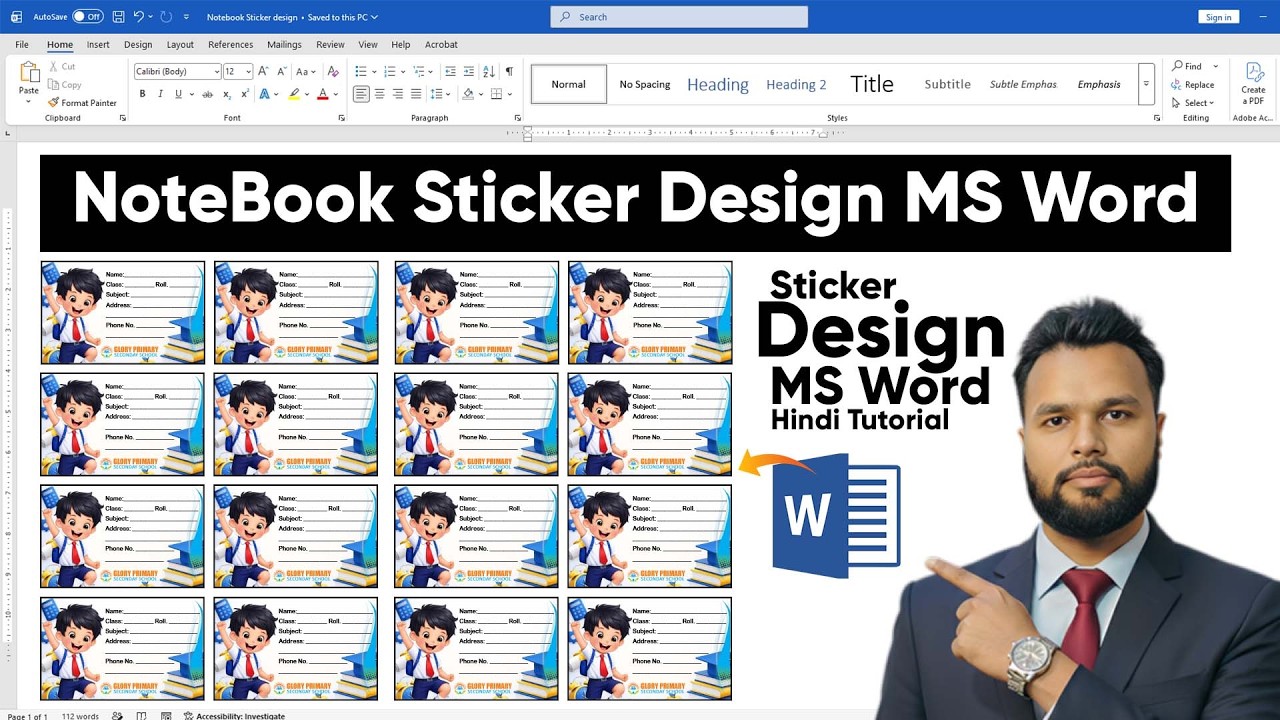
Task: Switch to the Layout tab
Action: [x=180, y=45]
